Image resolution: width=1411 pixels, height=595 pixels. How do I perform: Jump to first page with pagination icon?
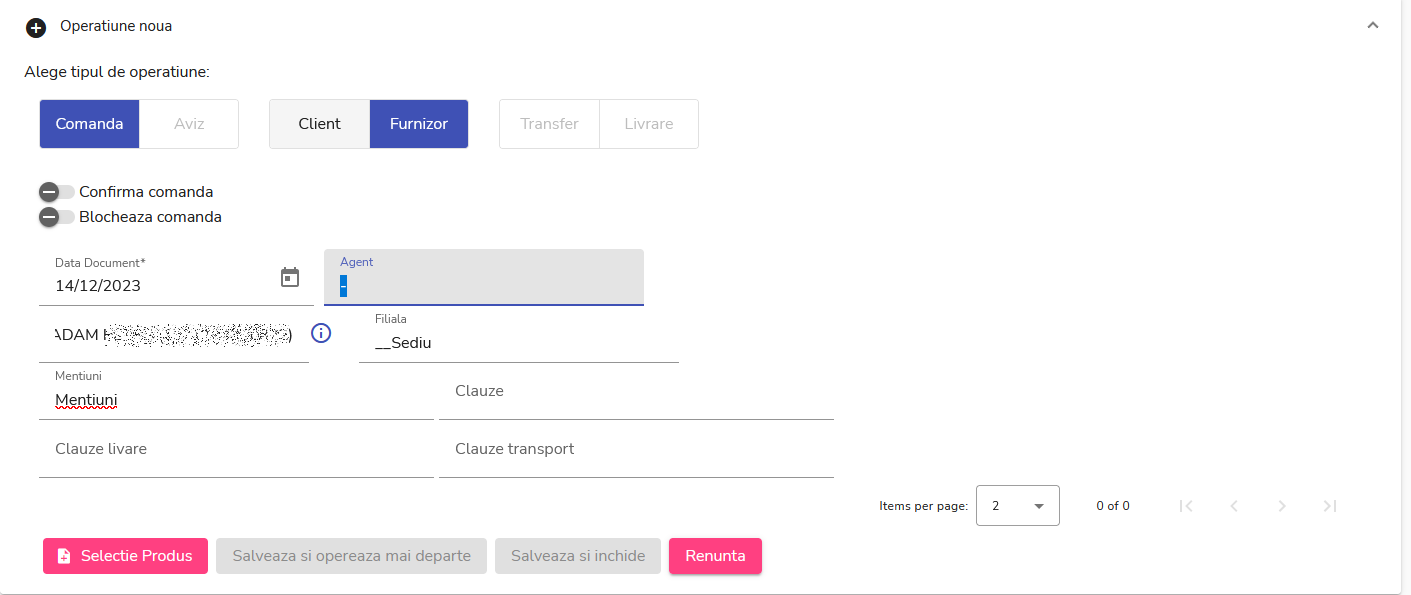tap(1186, 506)
